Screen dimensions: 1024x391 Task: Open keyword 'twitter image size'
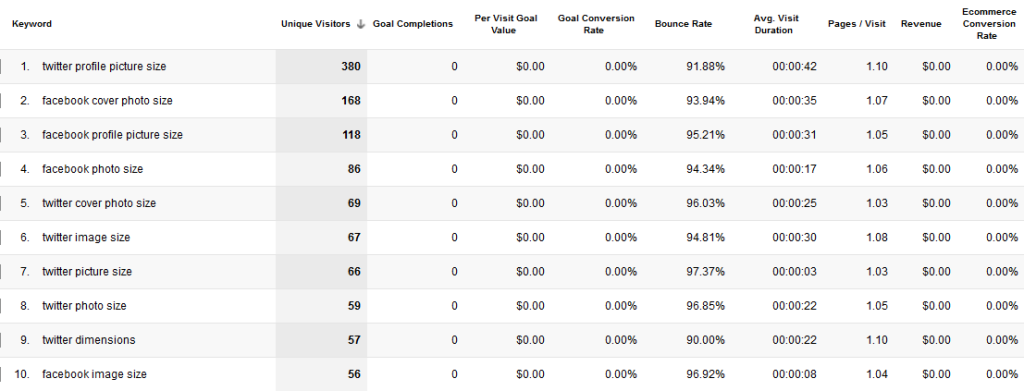86,238
